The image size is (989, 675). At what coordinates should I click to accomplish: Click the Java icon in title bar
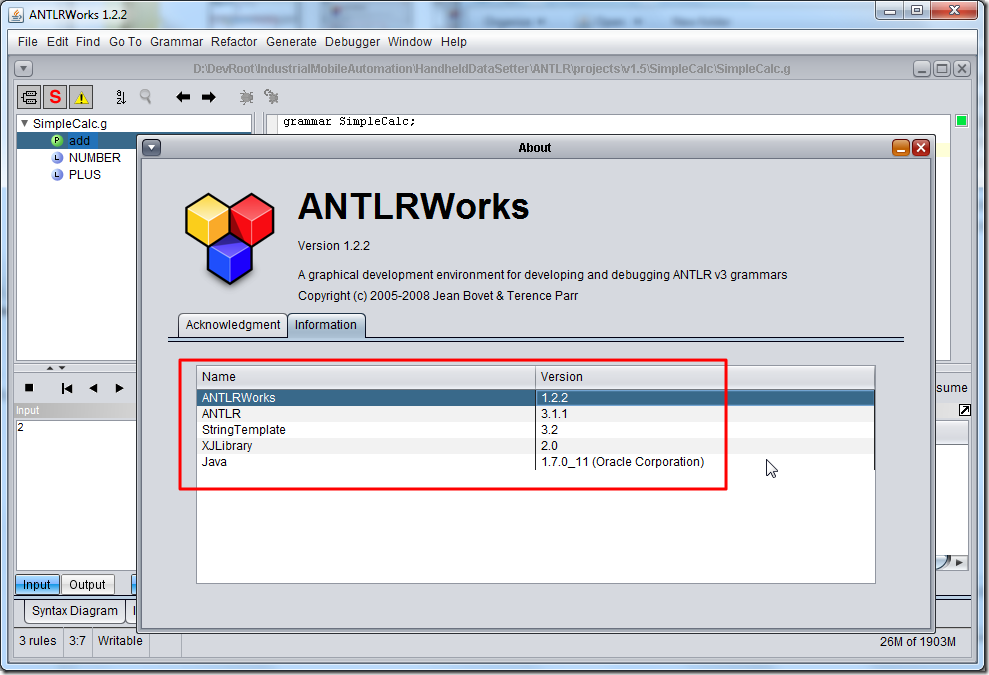click(17, 15)
